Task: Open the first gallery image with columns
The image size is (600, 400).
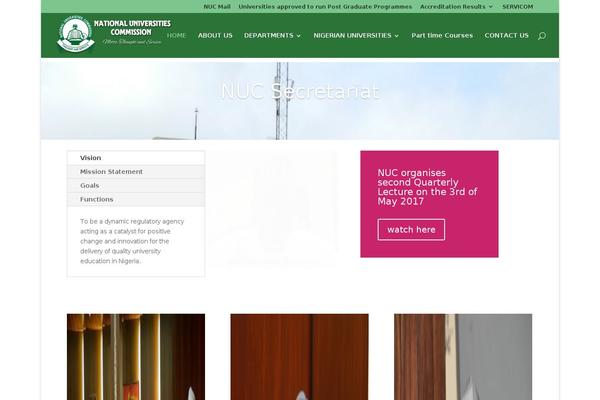Action: point(136,357)
